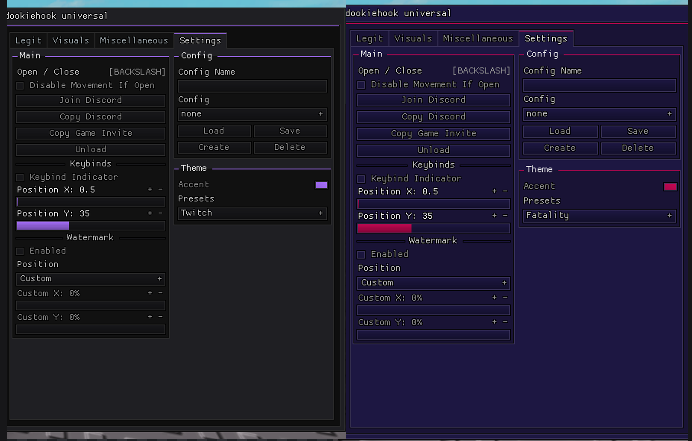Click crimson Position Y slider bar
This screenshot has width=692, height=441.
click(x=433, y=228)
